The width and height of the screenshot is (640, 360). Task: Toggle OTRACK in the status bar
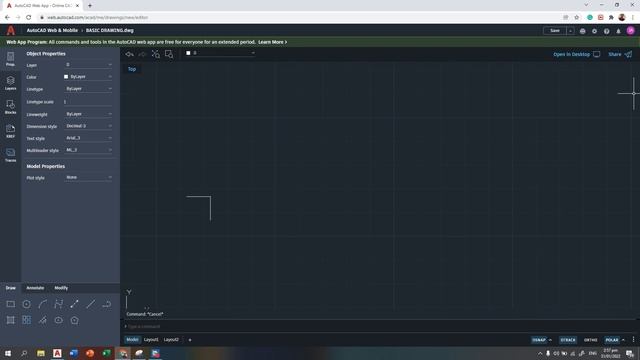568,340
